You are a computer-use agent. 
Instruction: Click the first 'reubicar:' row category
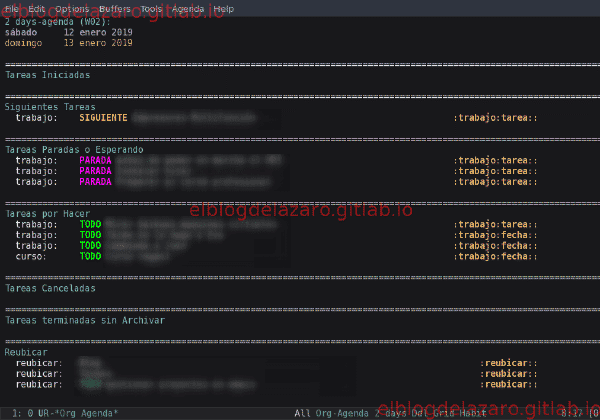39,363
